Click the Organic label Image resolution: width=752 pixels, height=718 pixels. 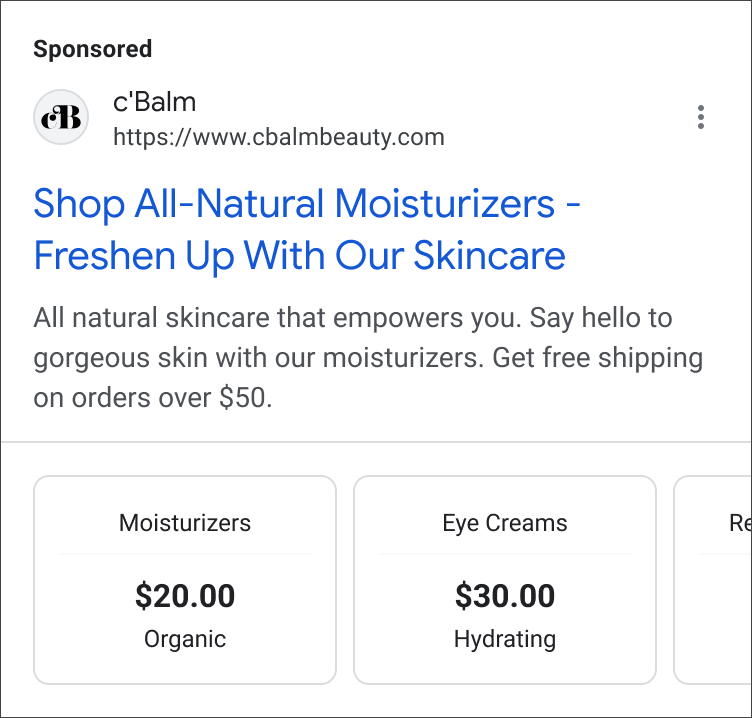185,639
